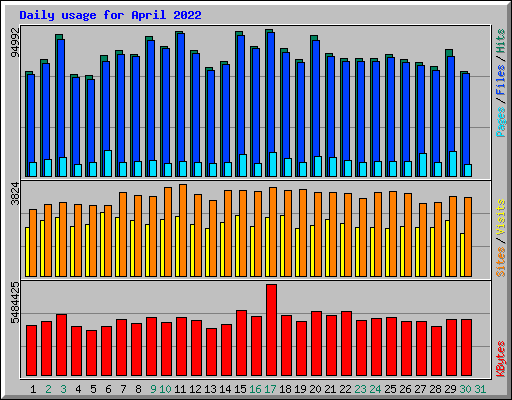
Task: Click day 19 on the x-axis
Action: tap(300, 389)
